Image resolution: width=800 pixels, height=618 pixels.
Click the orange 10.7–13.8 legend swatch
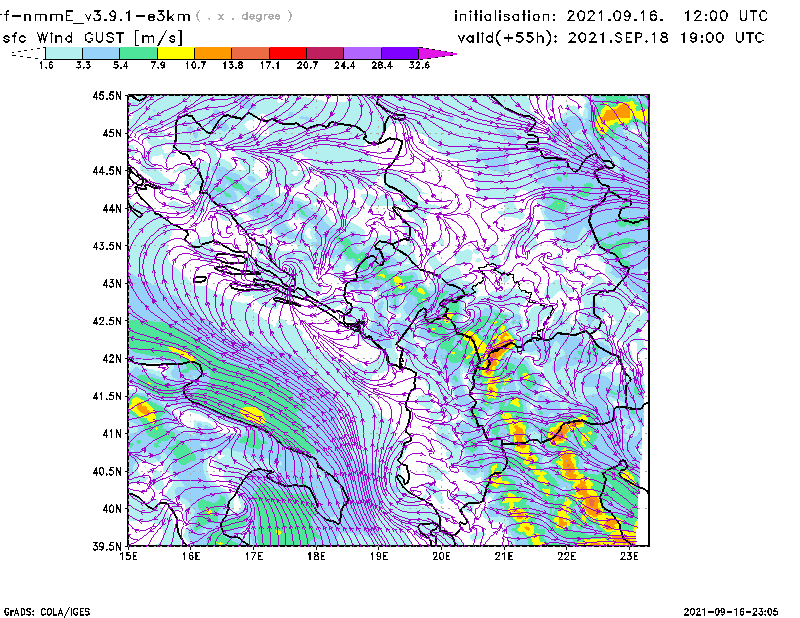213,53
